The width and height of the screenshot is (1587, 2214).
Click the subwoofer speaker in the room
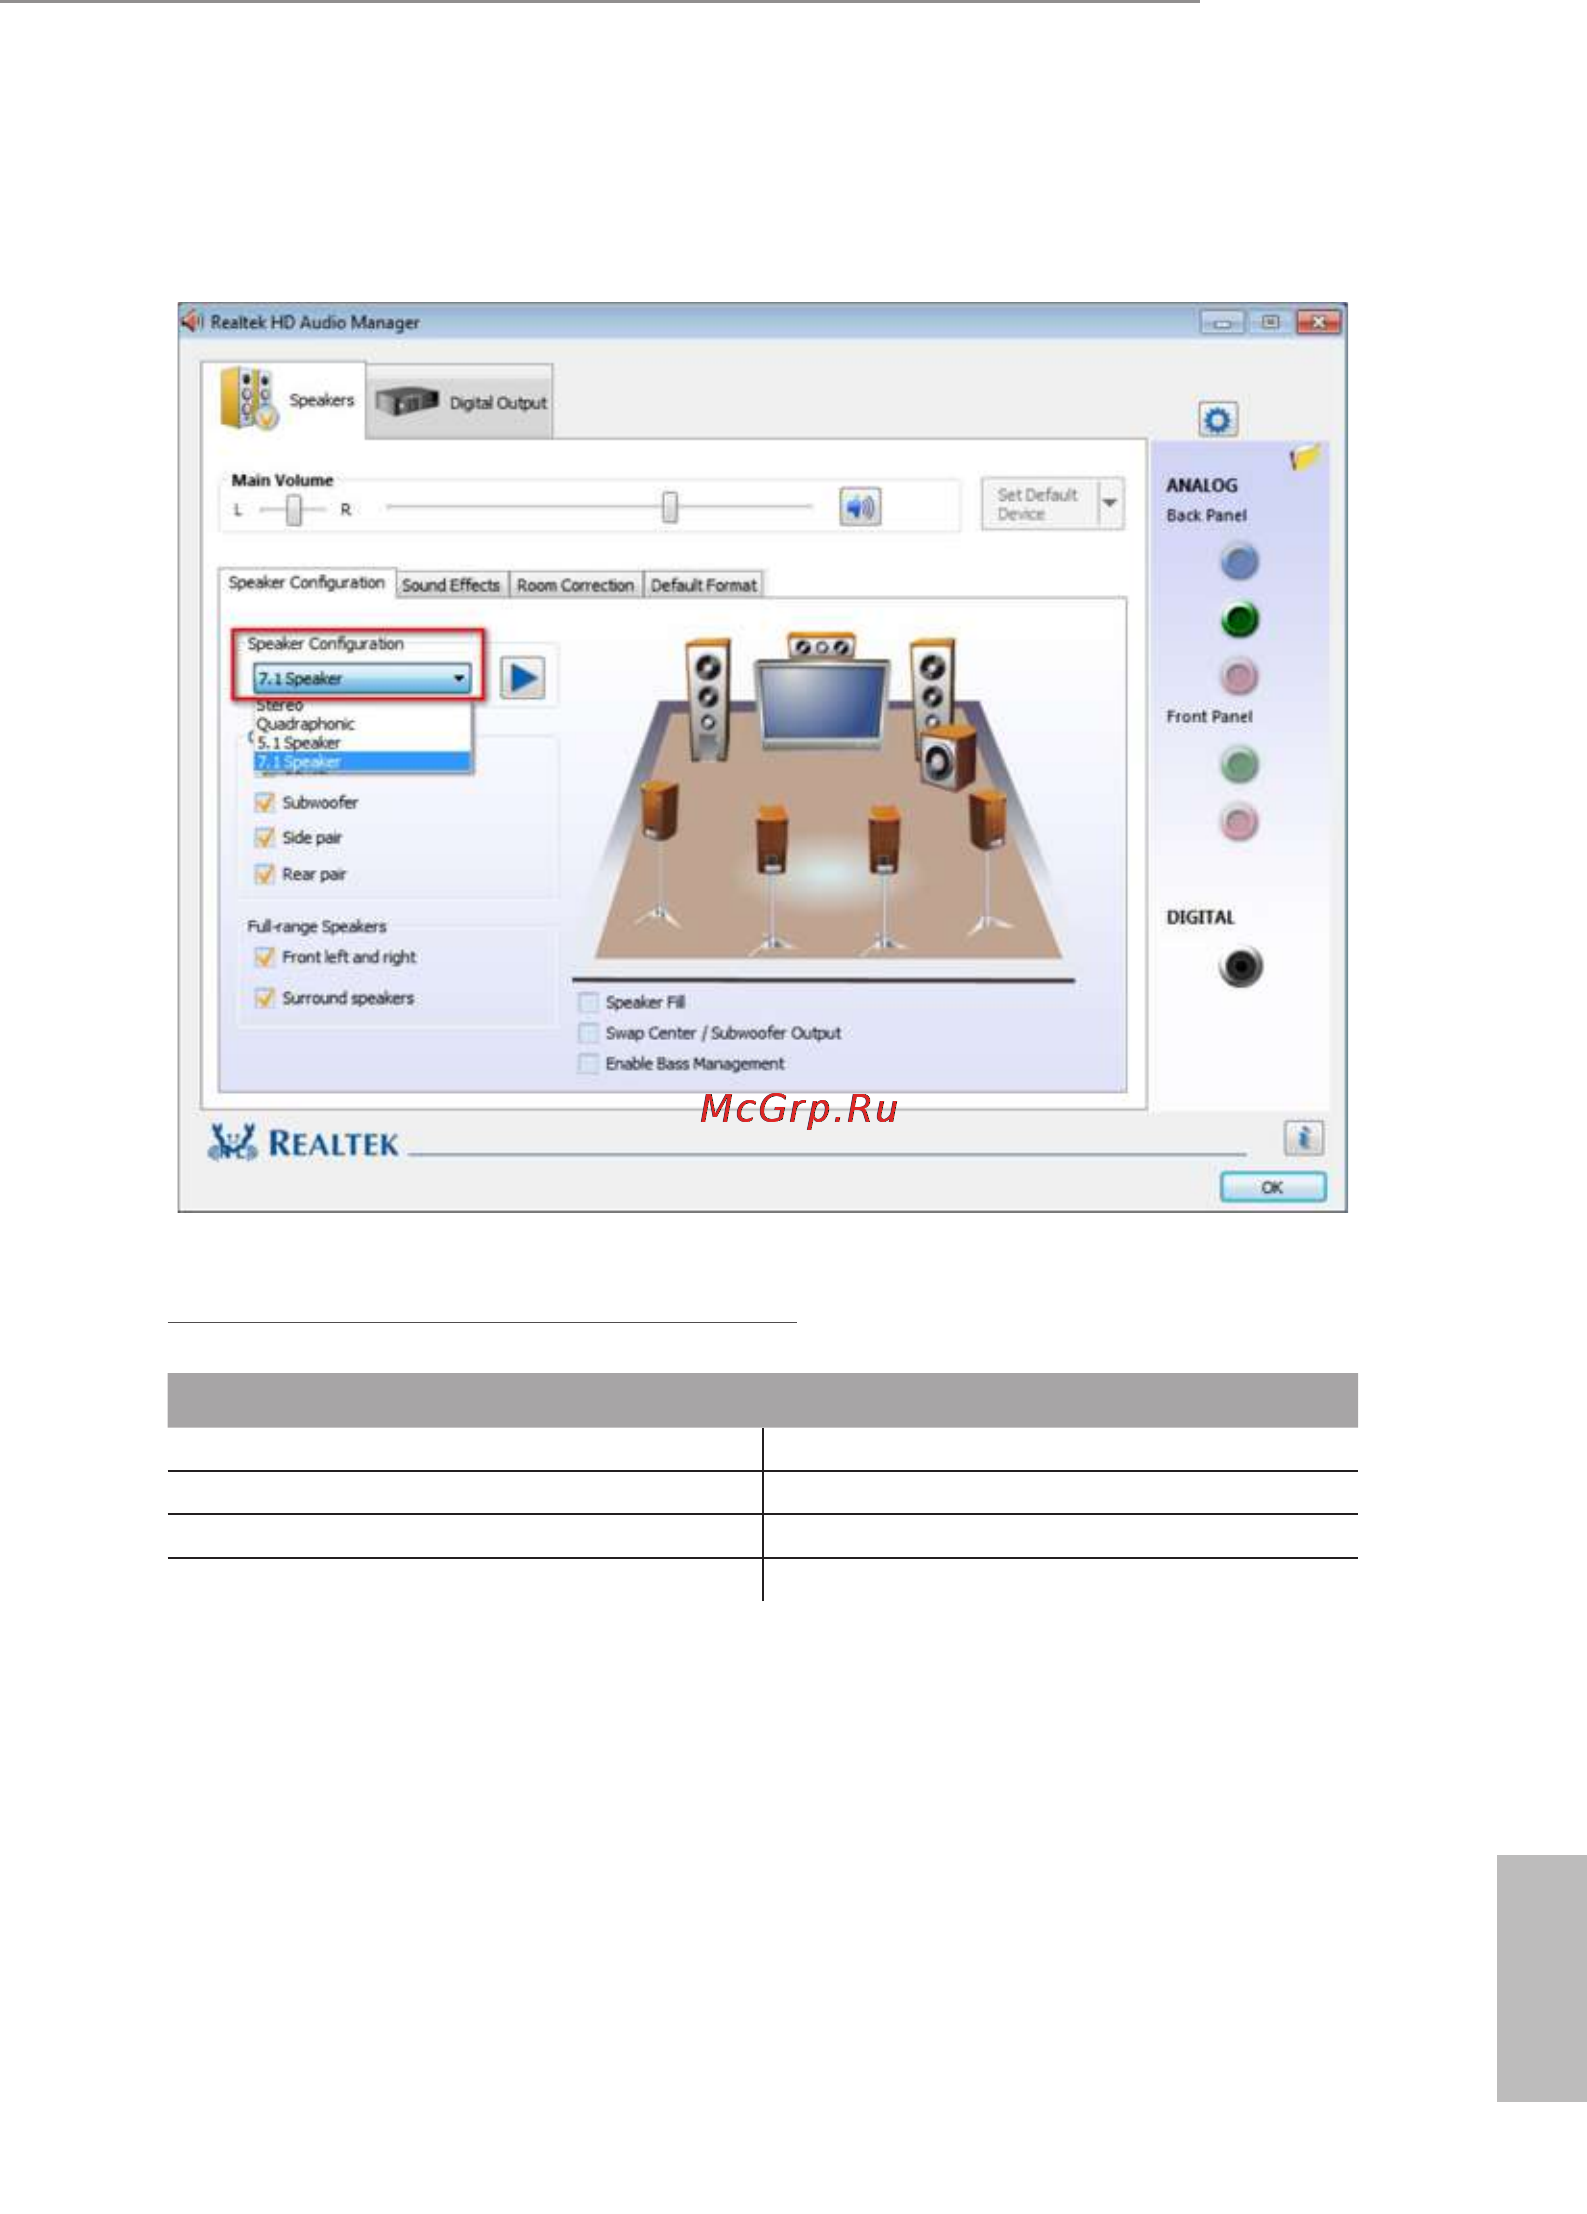(947, 758)
